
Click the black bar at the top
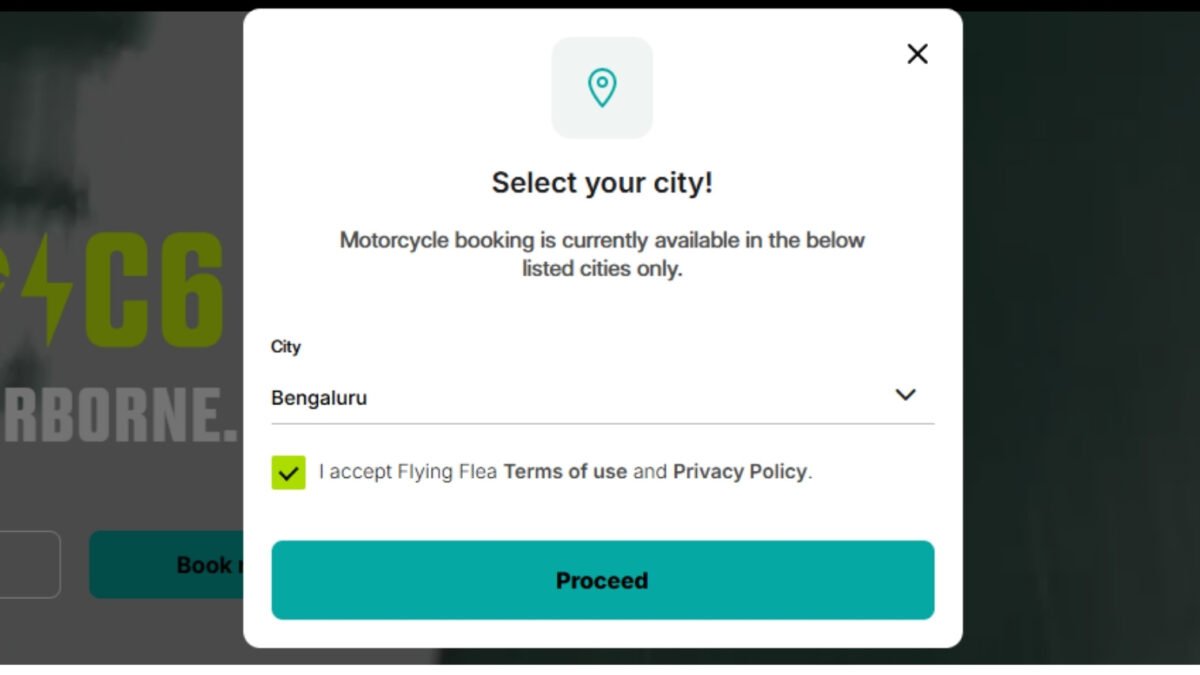600,4
